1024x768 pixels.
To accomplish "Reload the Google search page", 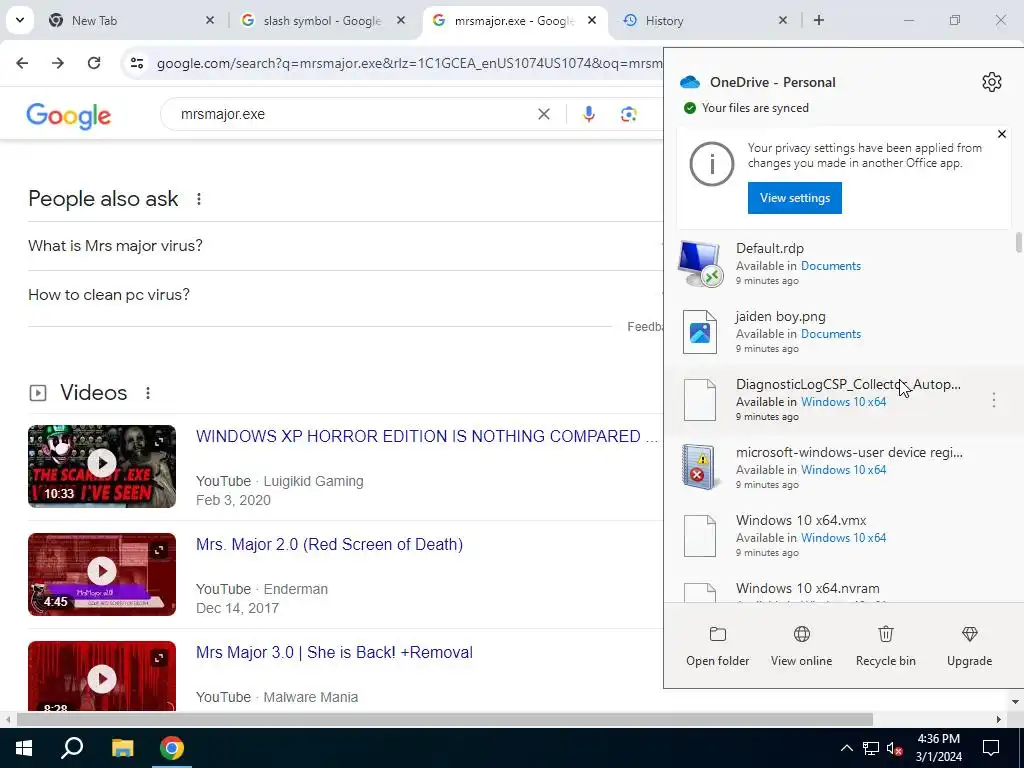I will (x=94, y=63).
